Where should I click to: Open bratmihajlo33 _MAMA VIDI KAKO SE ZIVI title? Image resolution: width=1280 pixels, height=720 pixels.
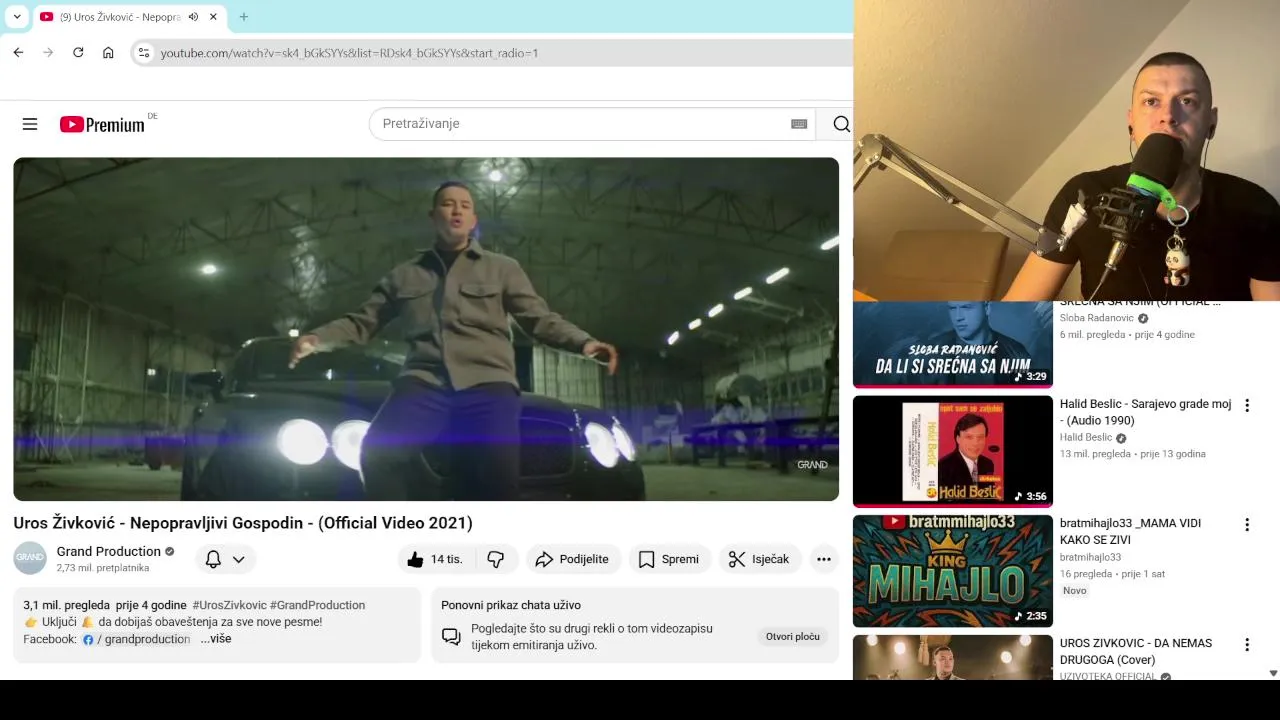(1131, 531)
